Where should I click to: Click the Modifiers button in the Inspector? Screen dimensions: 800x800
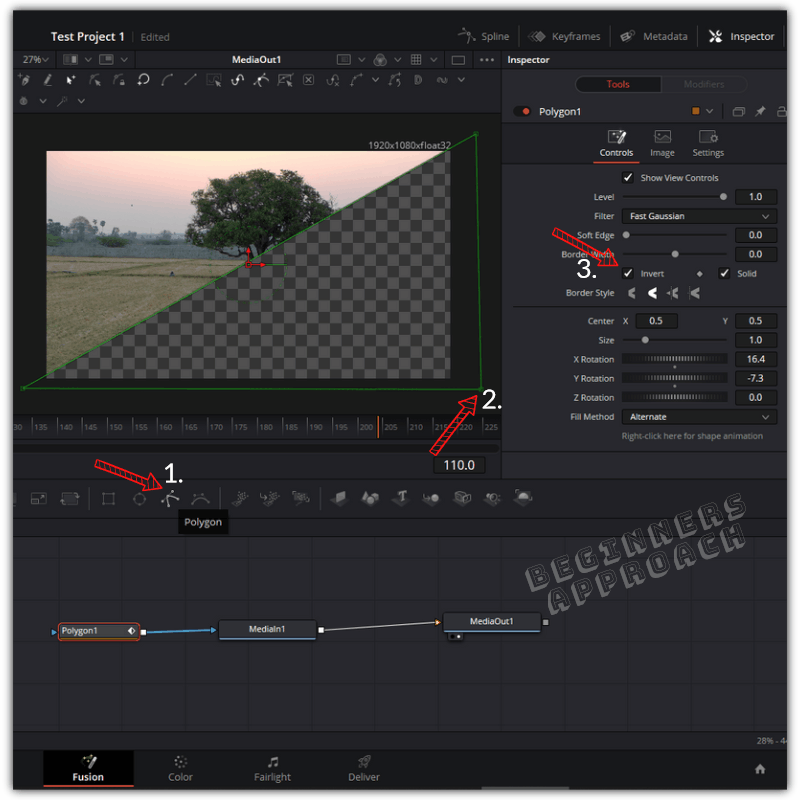[704, 84]
